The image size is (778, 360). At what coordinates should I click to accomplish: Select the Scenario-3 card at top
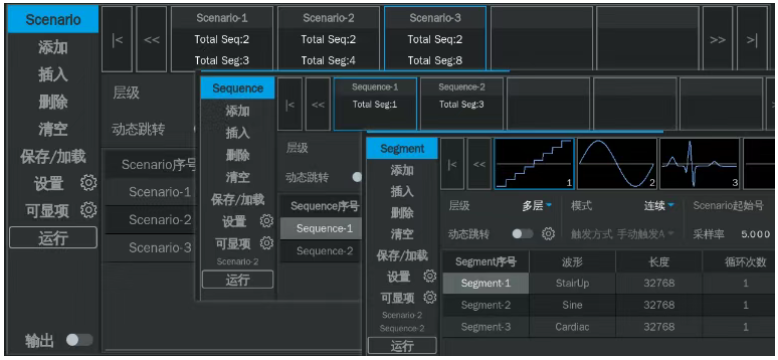[435, 39]
